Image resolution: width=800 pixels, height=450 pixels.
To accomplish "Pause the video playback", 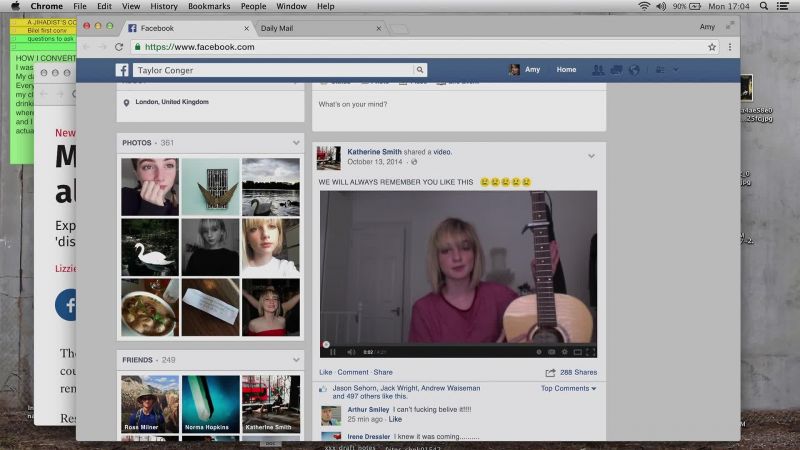I will coord(333,352).
